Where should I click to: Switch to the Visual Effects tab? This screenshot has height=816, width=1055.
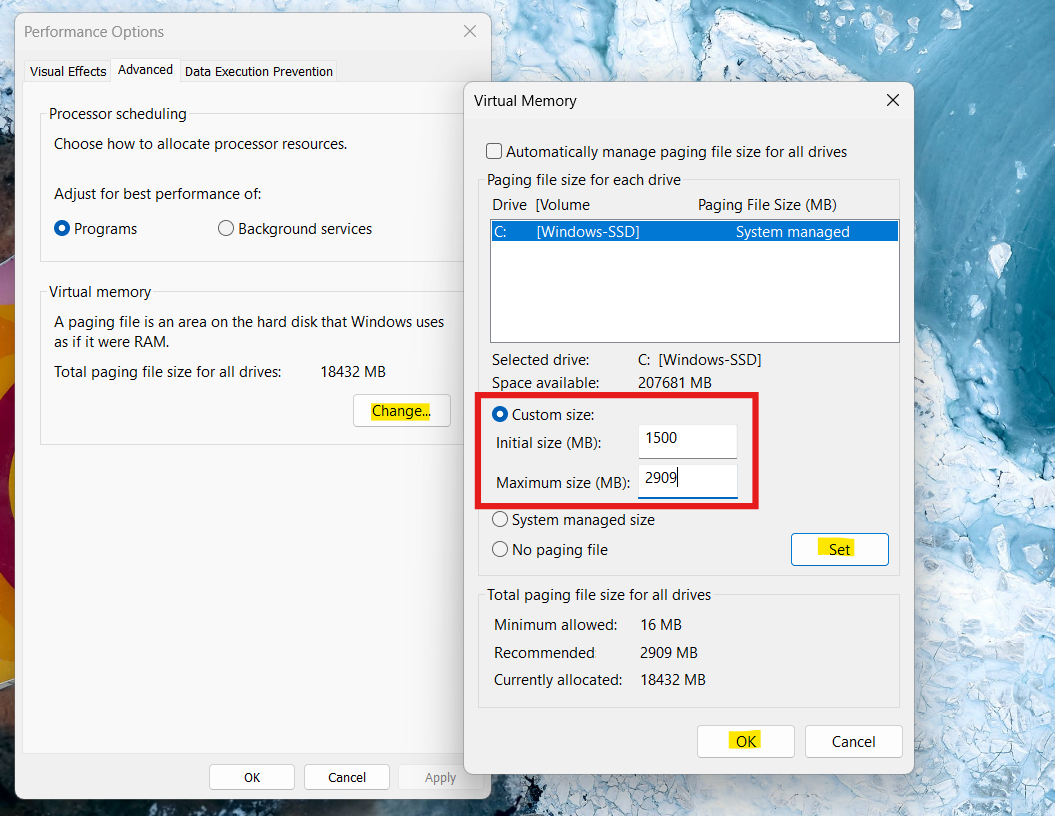click(x=67, y=71)
